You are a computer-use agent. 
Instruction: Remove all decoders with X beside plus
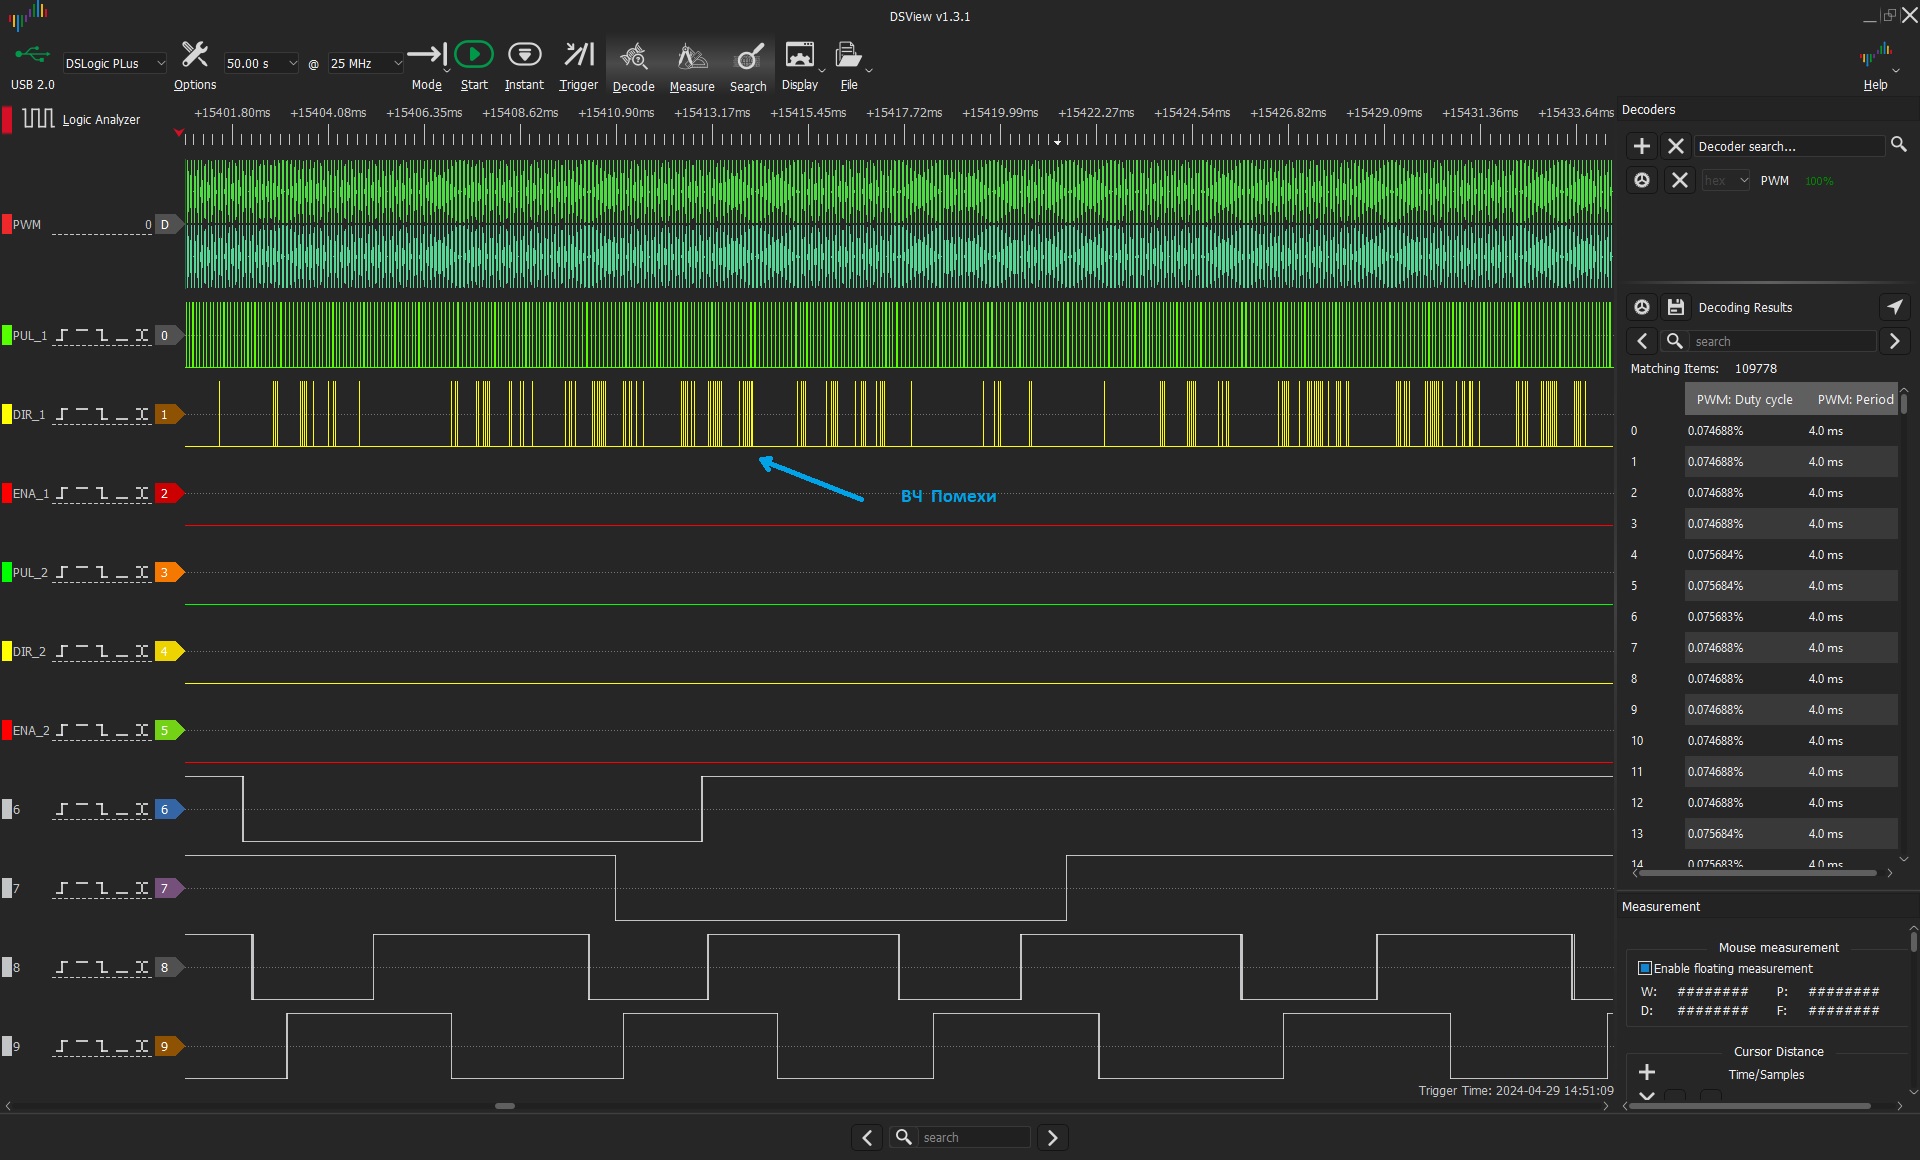coord(1676,146)
